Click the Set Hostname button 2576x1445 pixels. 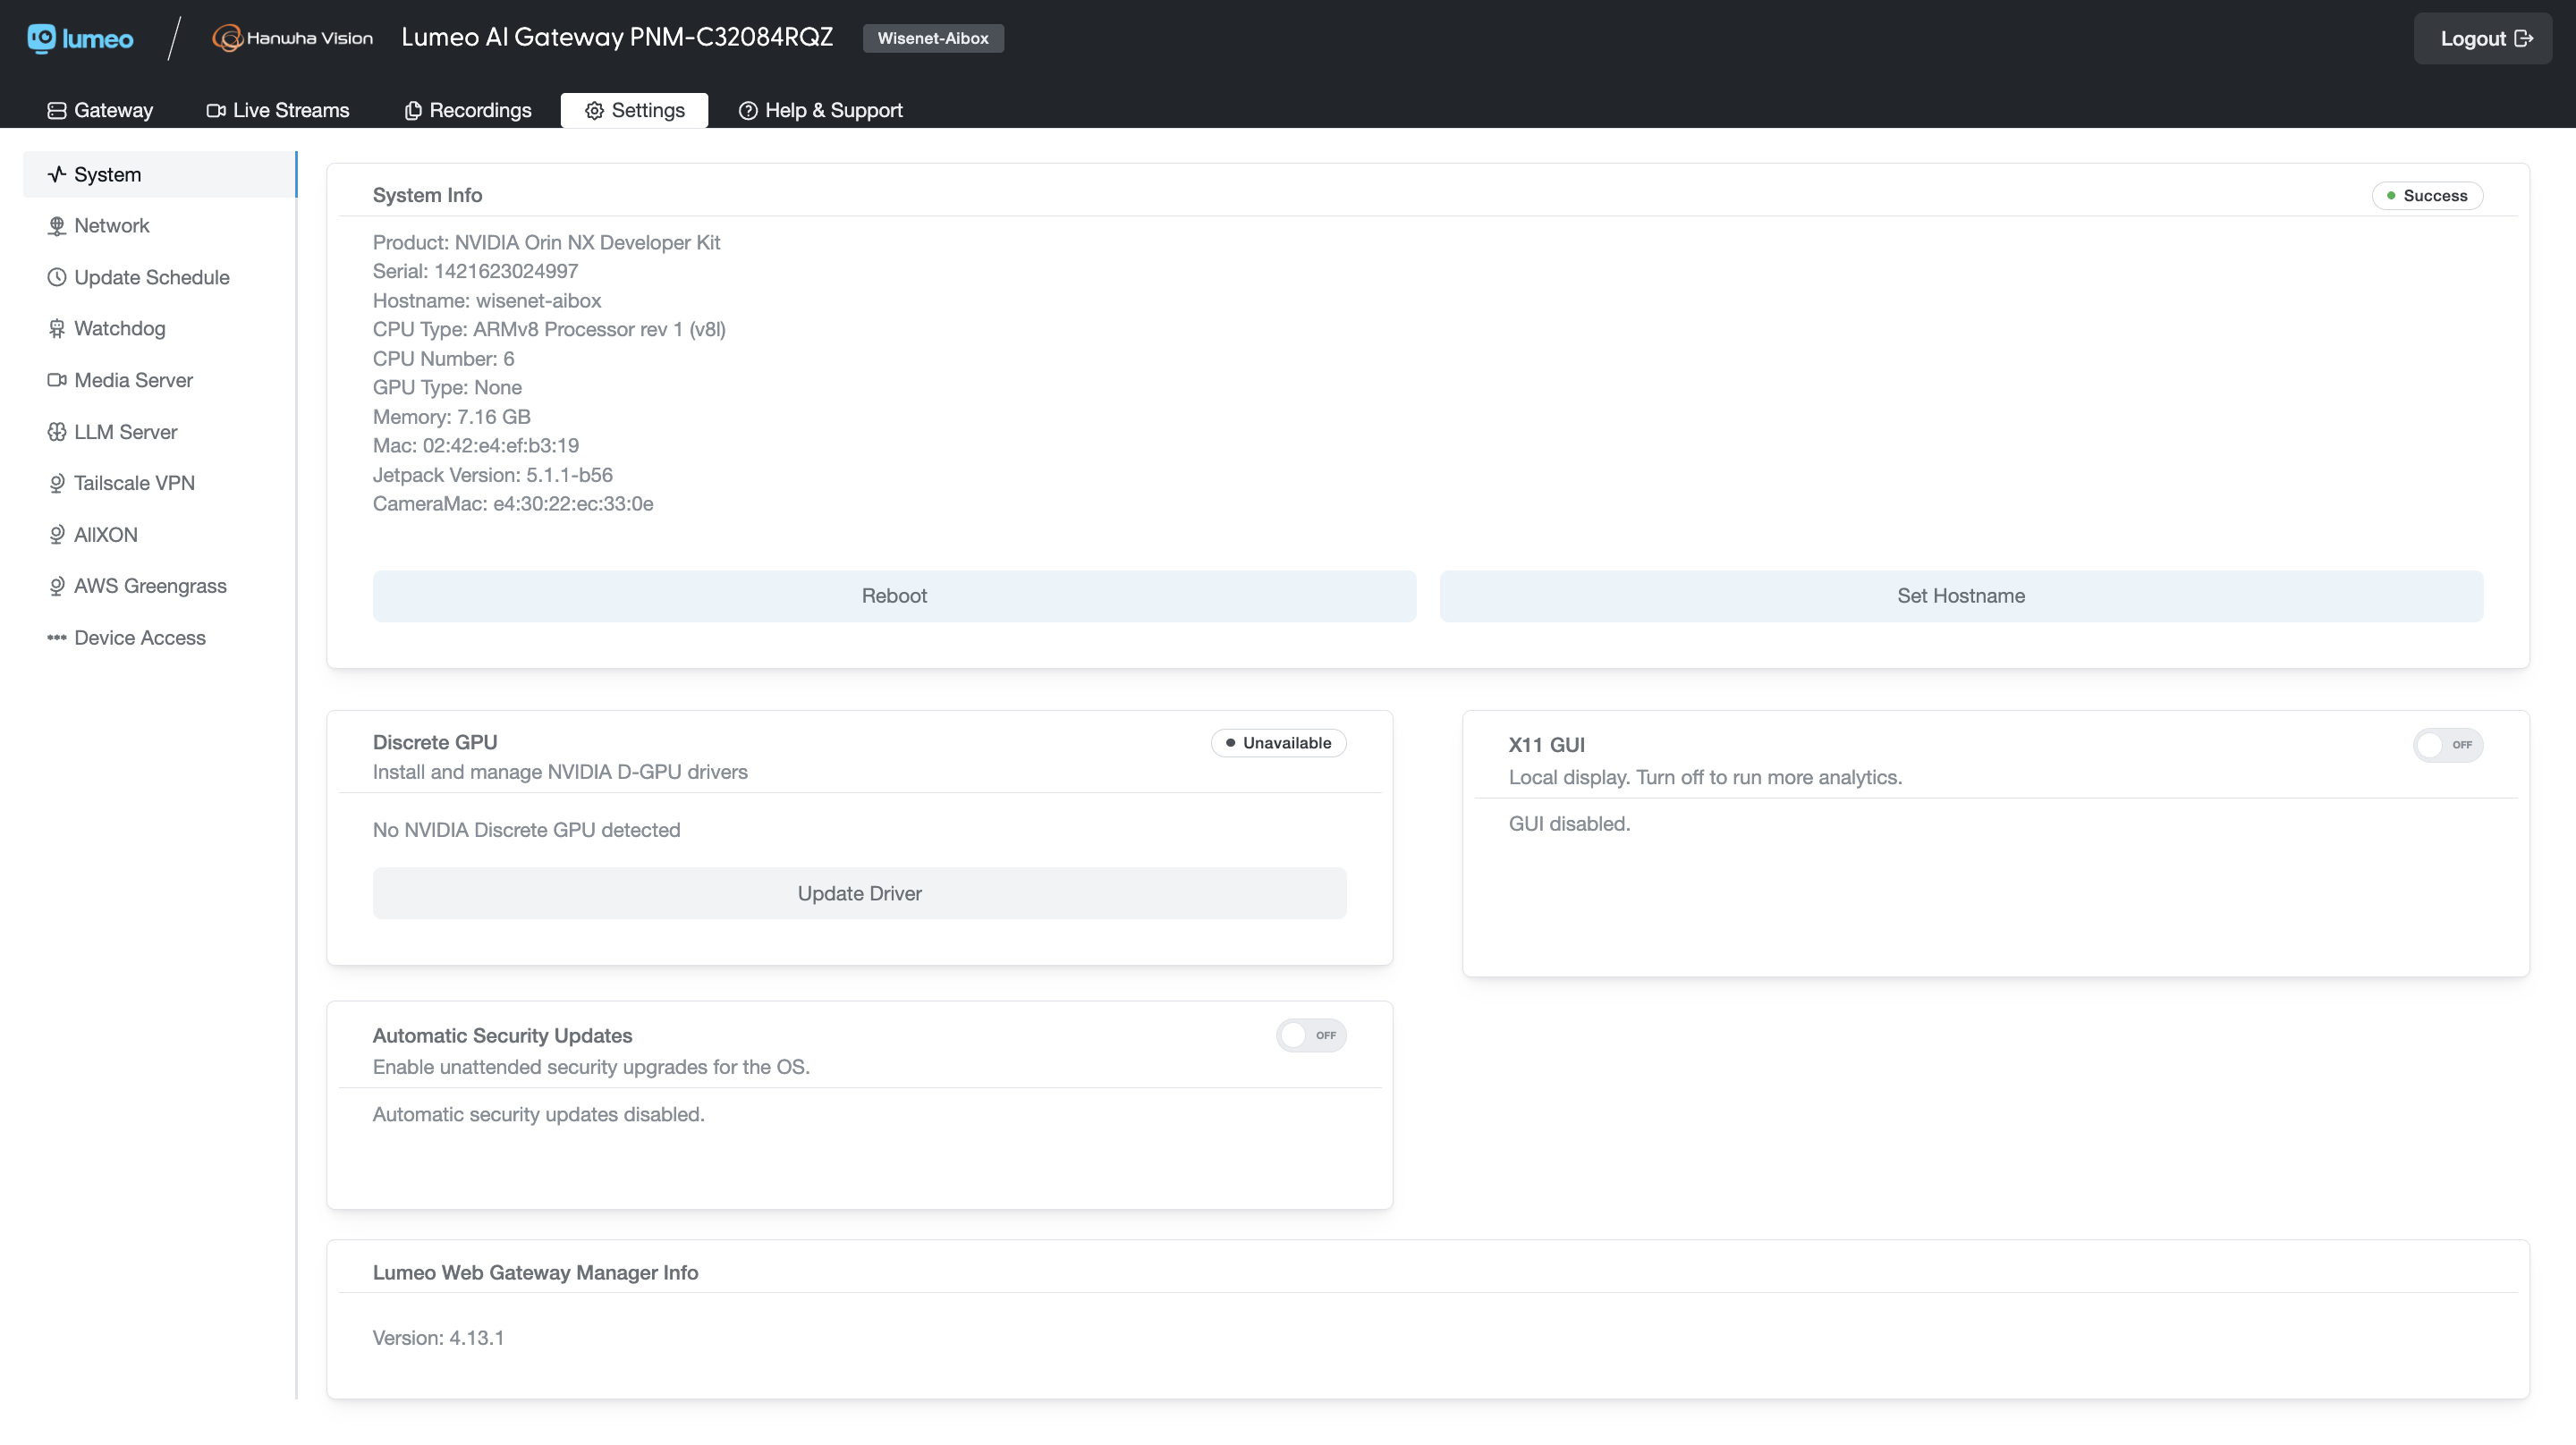[x=1961, y=596]
